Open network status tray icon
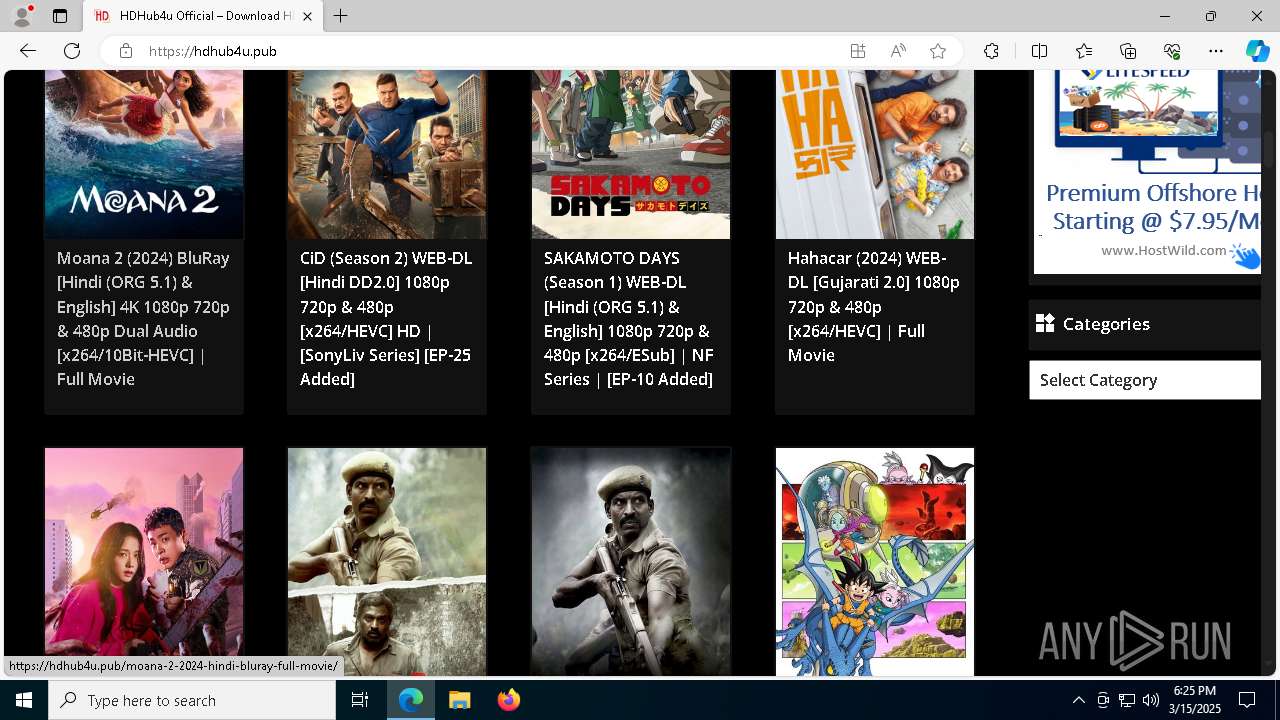The width and height of the screenshot is (1280, 720). point(1127,700)
